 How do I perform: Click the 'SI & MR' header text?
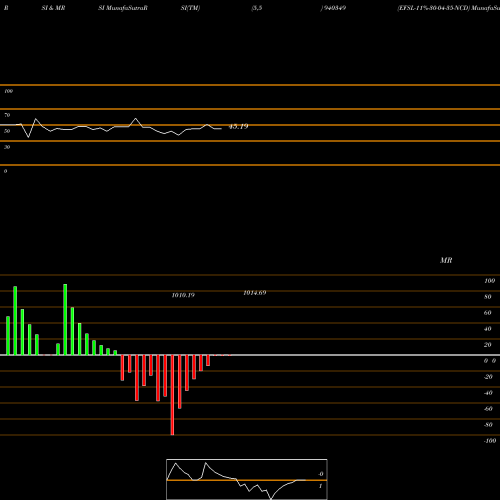click(x=53, y=8)
